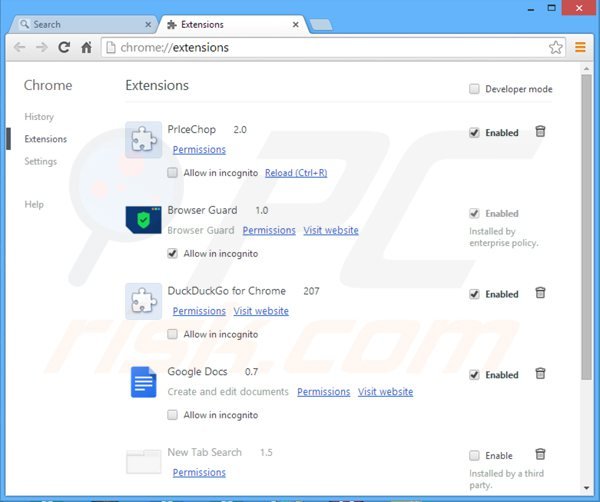Click the DuckDuckGo for Chrome title

(227, 291)
